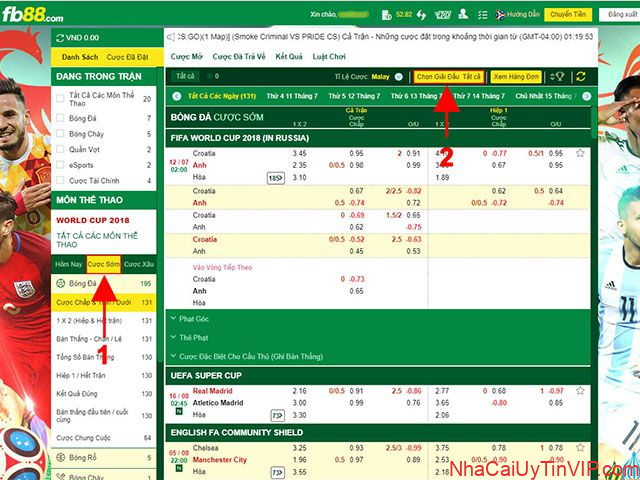
Task: Select 1 X 2 (Hiệp & Hết trận) market
Action: (104, 321)
